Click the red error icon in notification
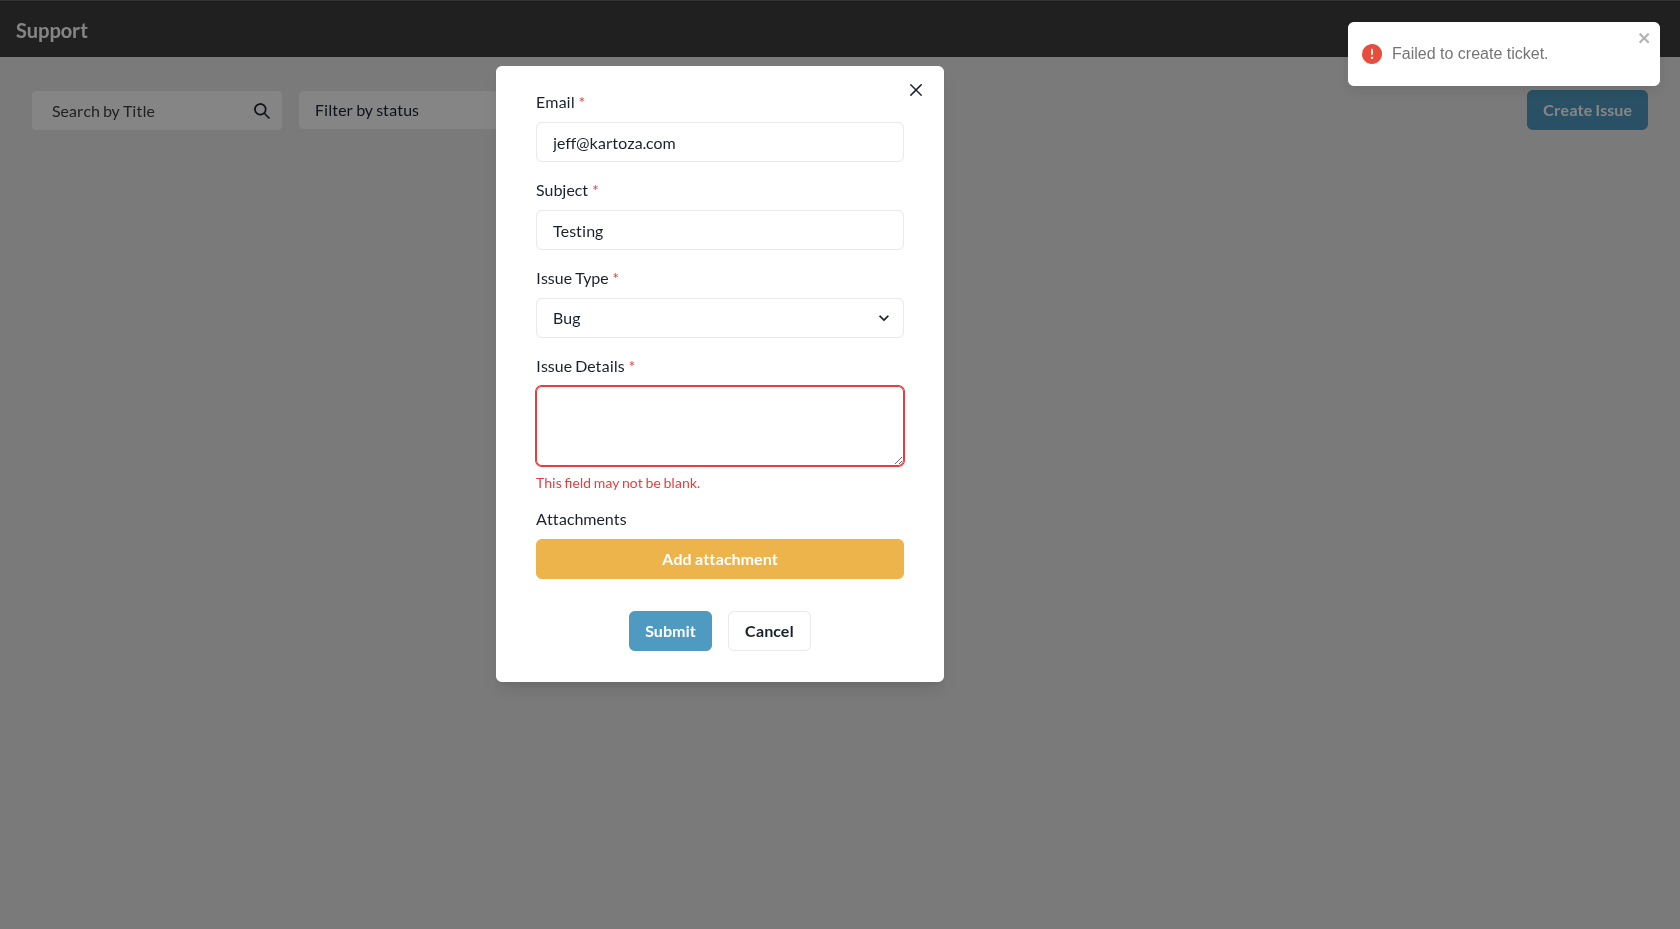 point(1372,54)
